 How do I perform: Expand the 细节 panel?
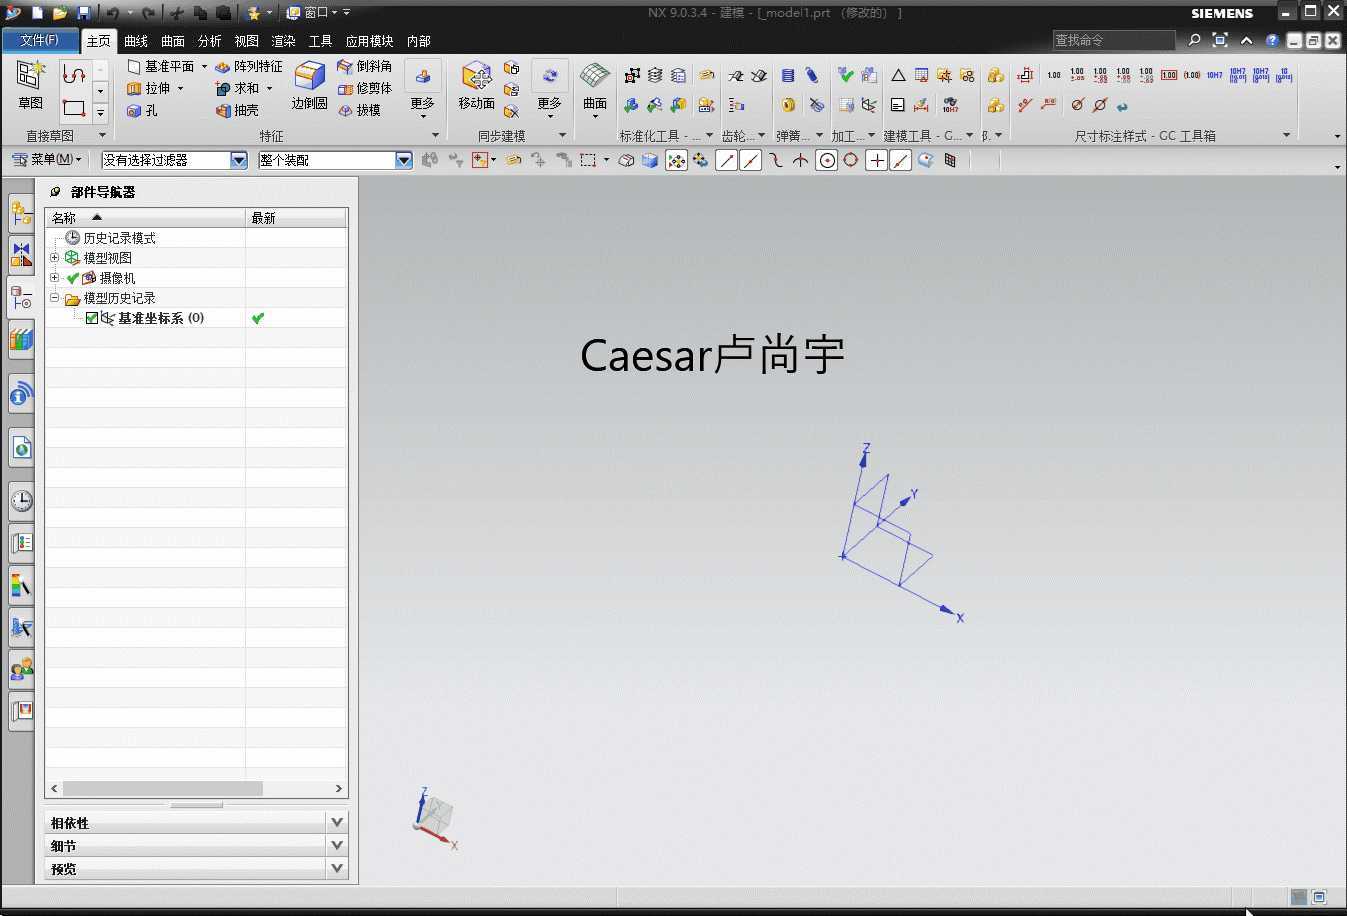(x=337, y=845)
